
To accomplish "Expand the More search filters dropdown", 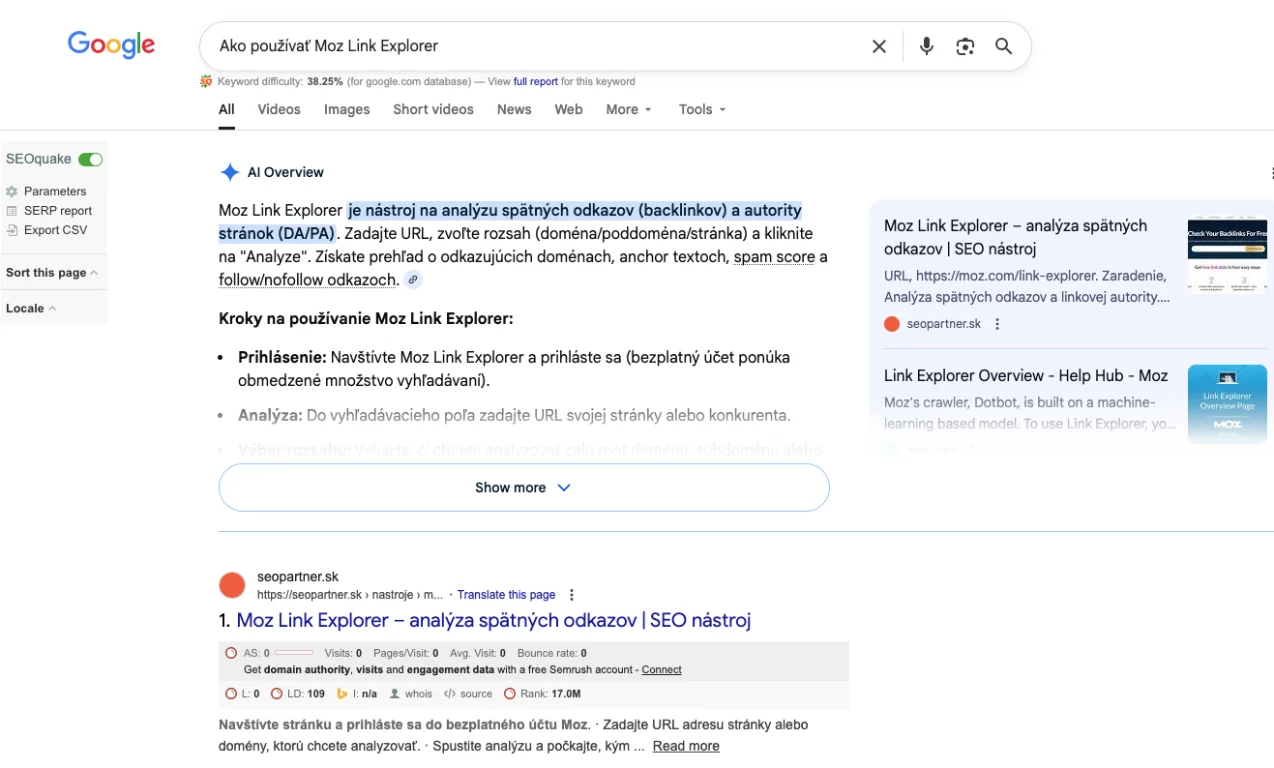I will coord(628,109).
